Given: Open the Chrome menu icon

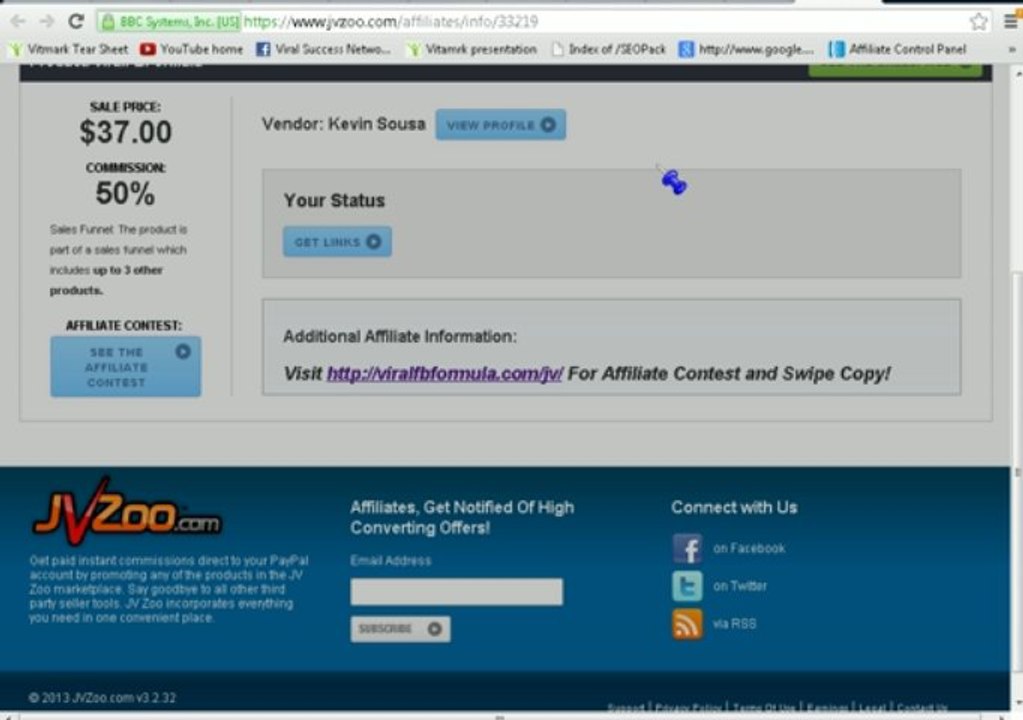Looking at the screenshot, I should [1010, 22].
